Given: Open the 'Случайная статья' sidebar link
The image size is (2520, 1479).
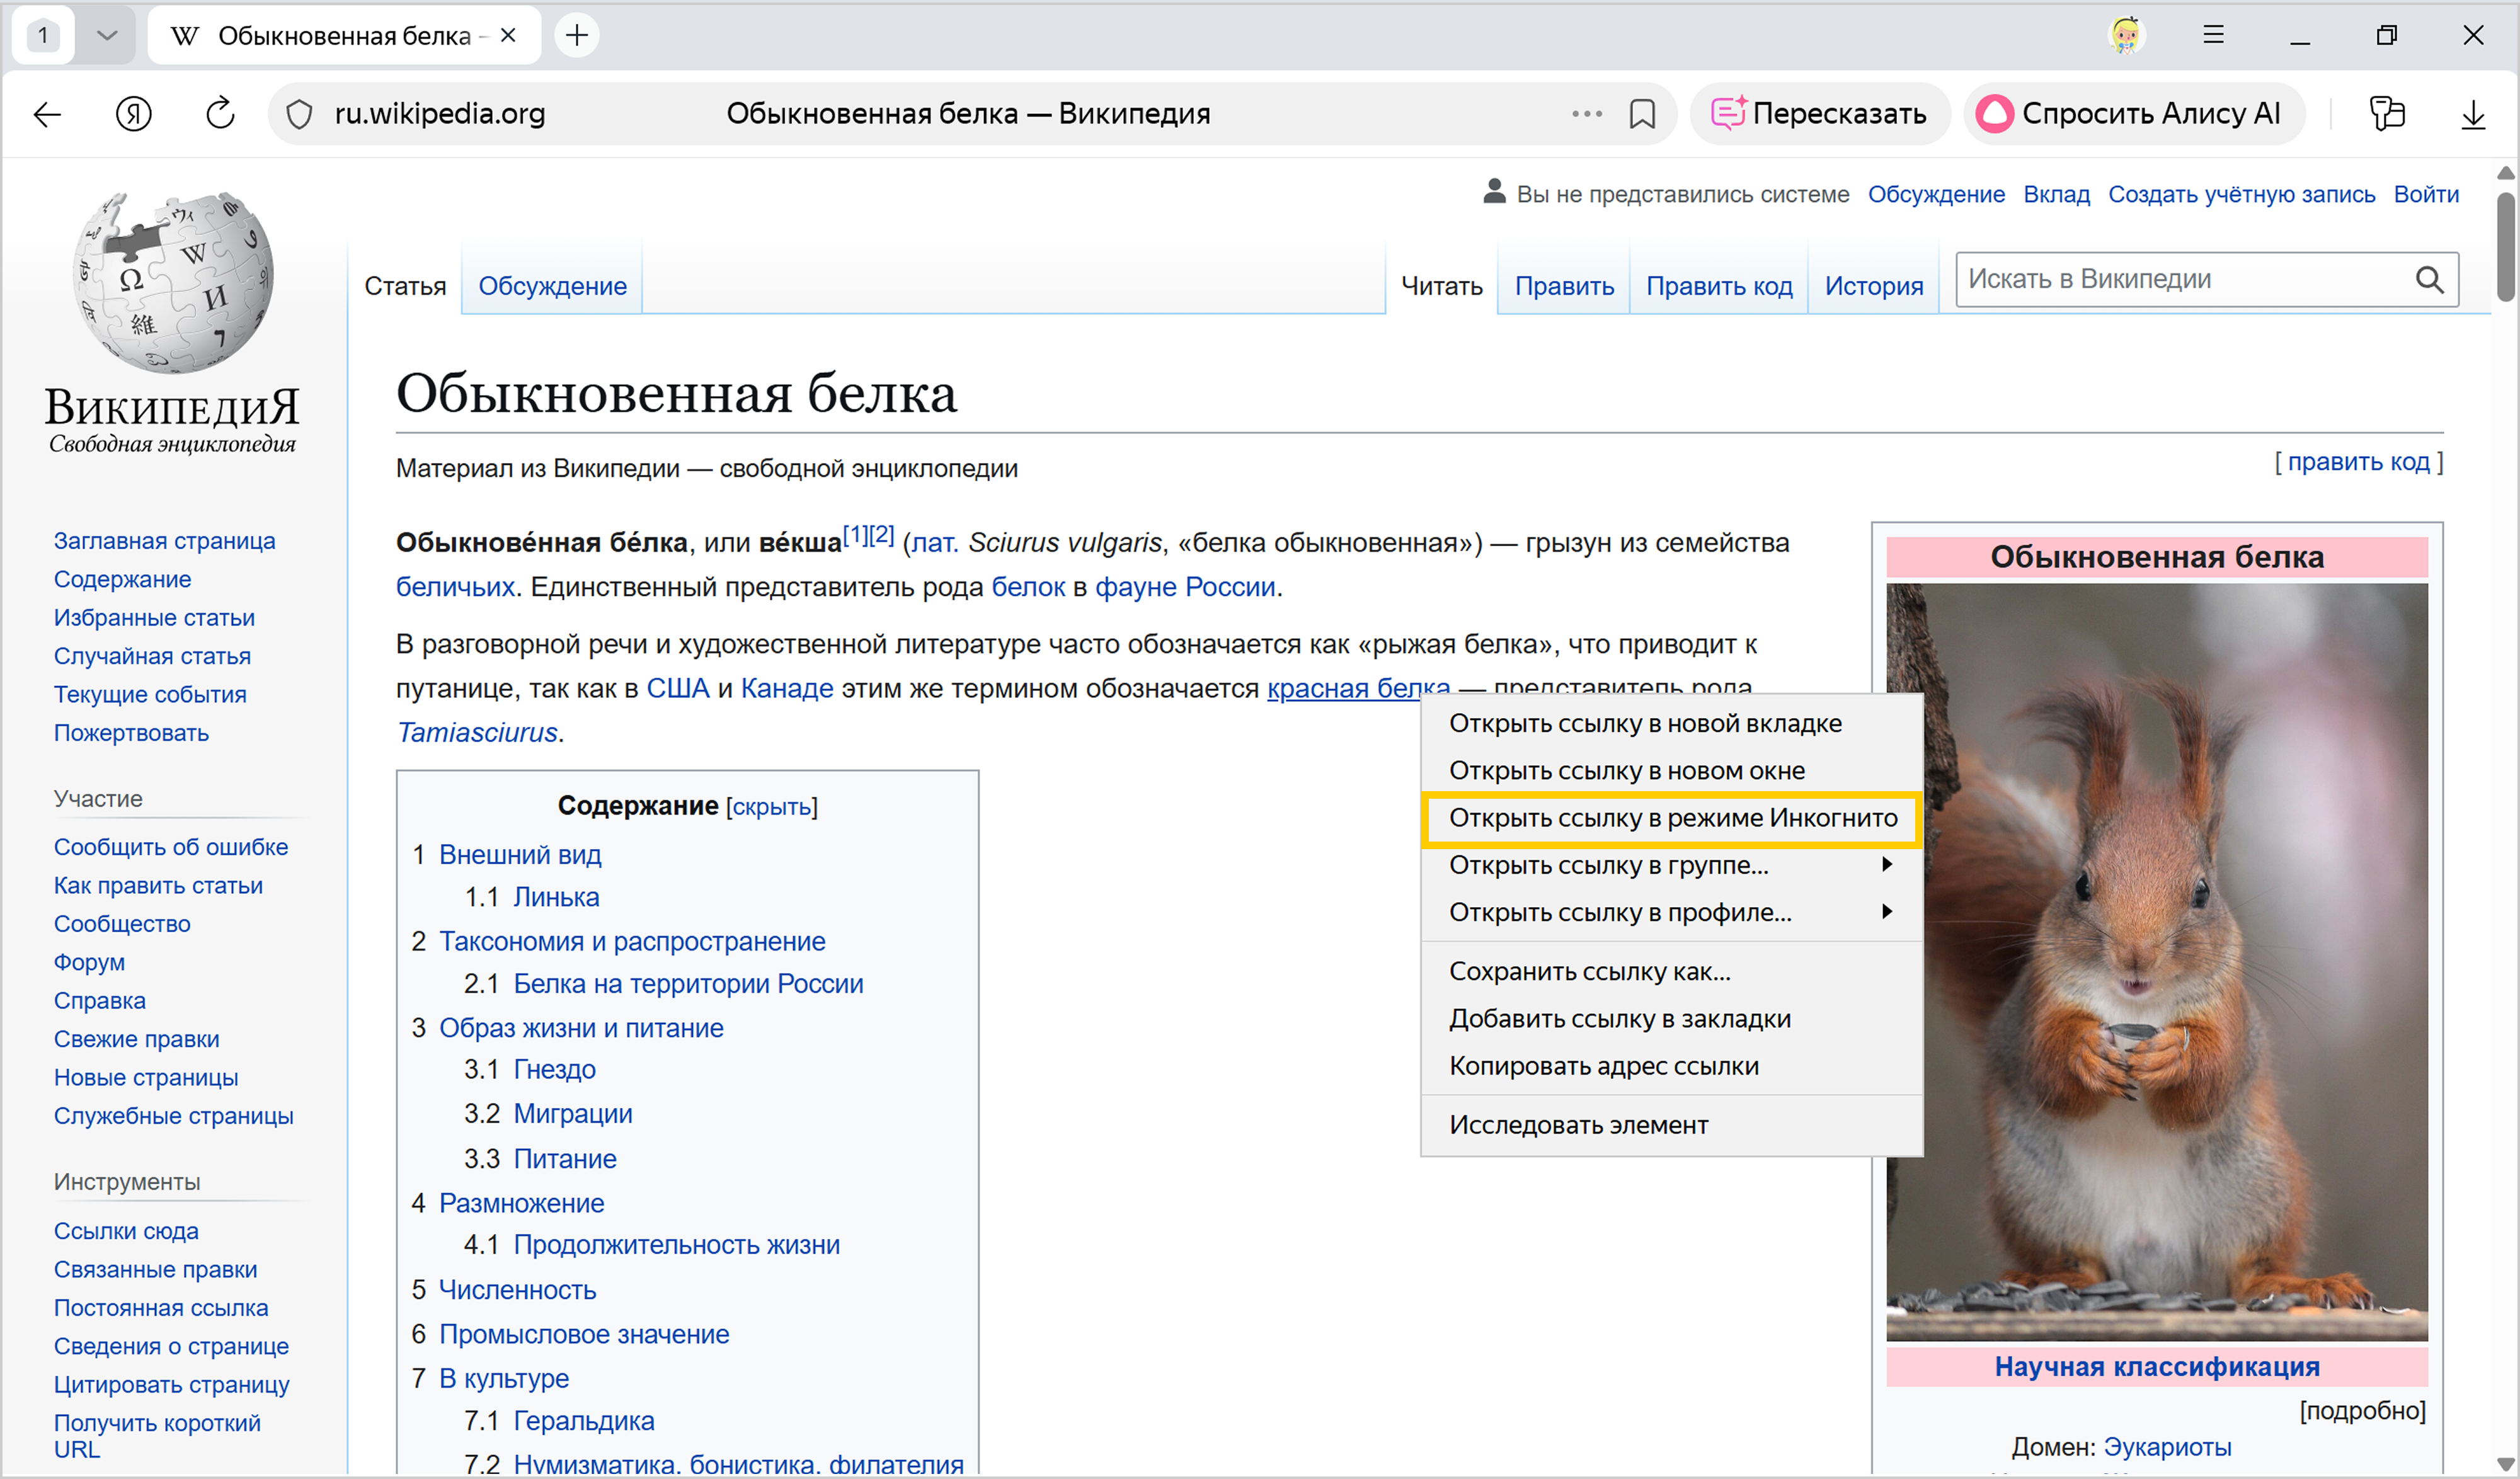Looking at the screenshot, I should pos(152,656).
